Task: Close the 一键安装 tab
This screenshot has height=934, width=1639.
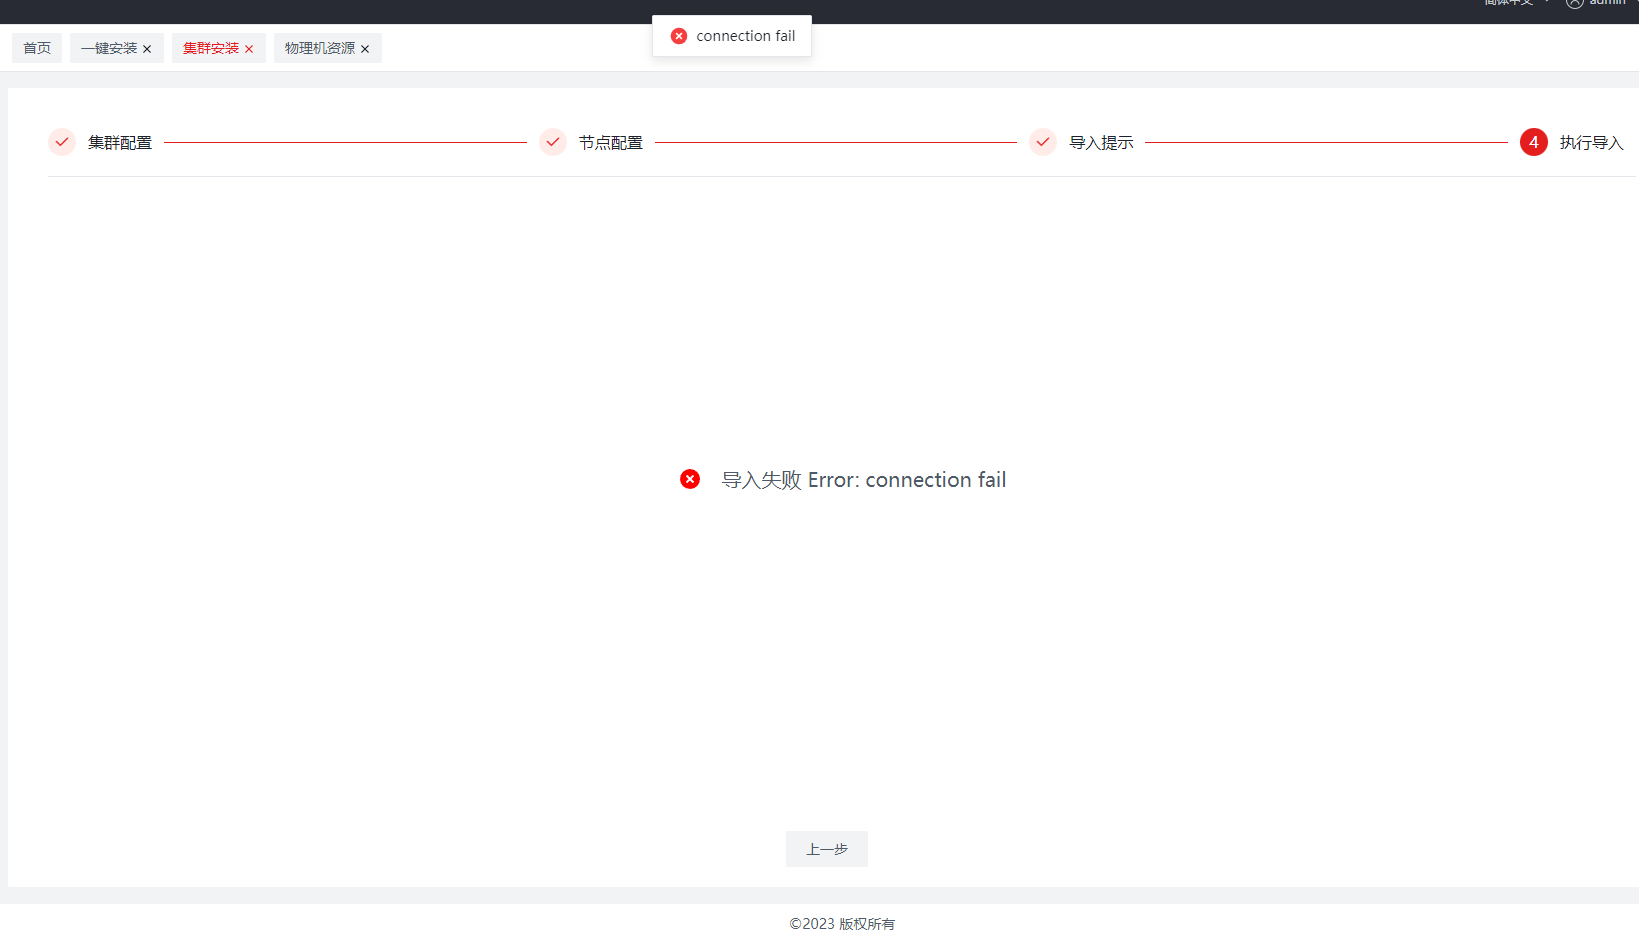Action: (147, 49)
